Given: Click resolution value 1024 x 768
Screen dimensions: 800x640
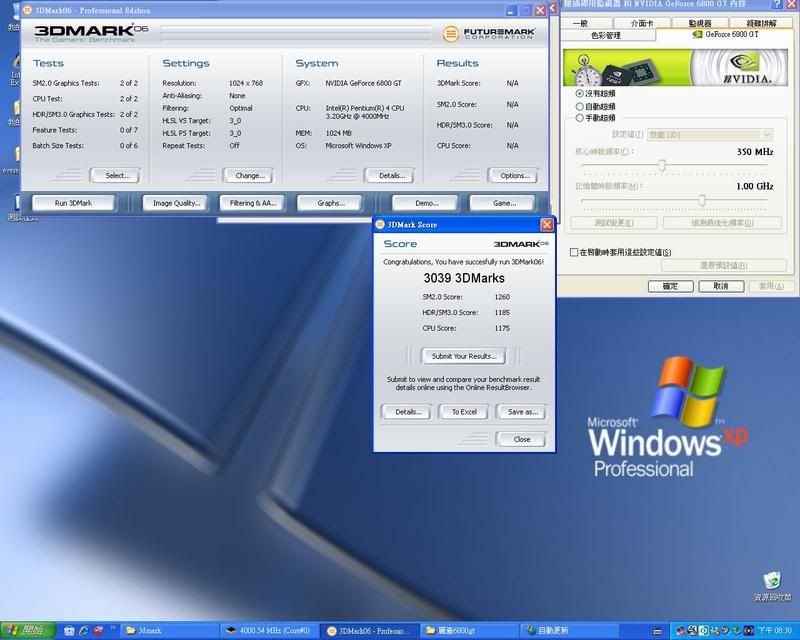Looking at the screenshot, I should [246, 83].
